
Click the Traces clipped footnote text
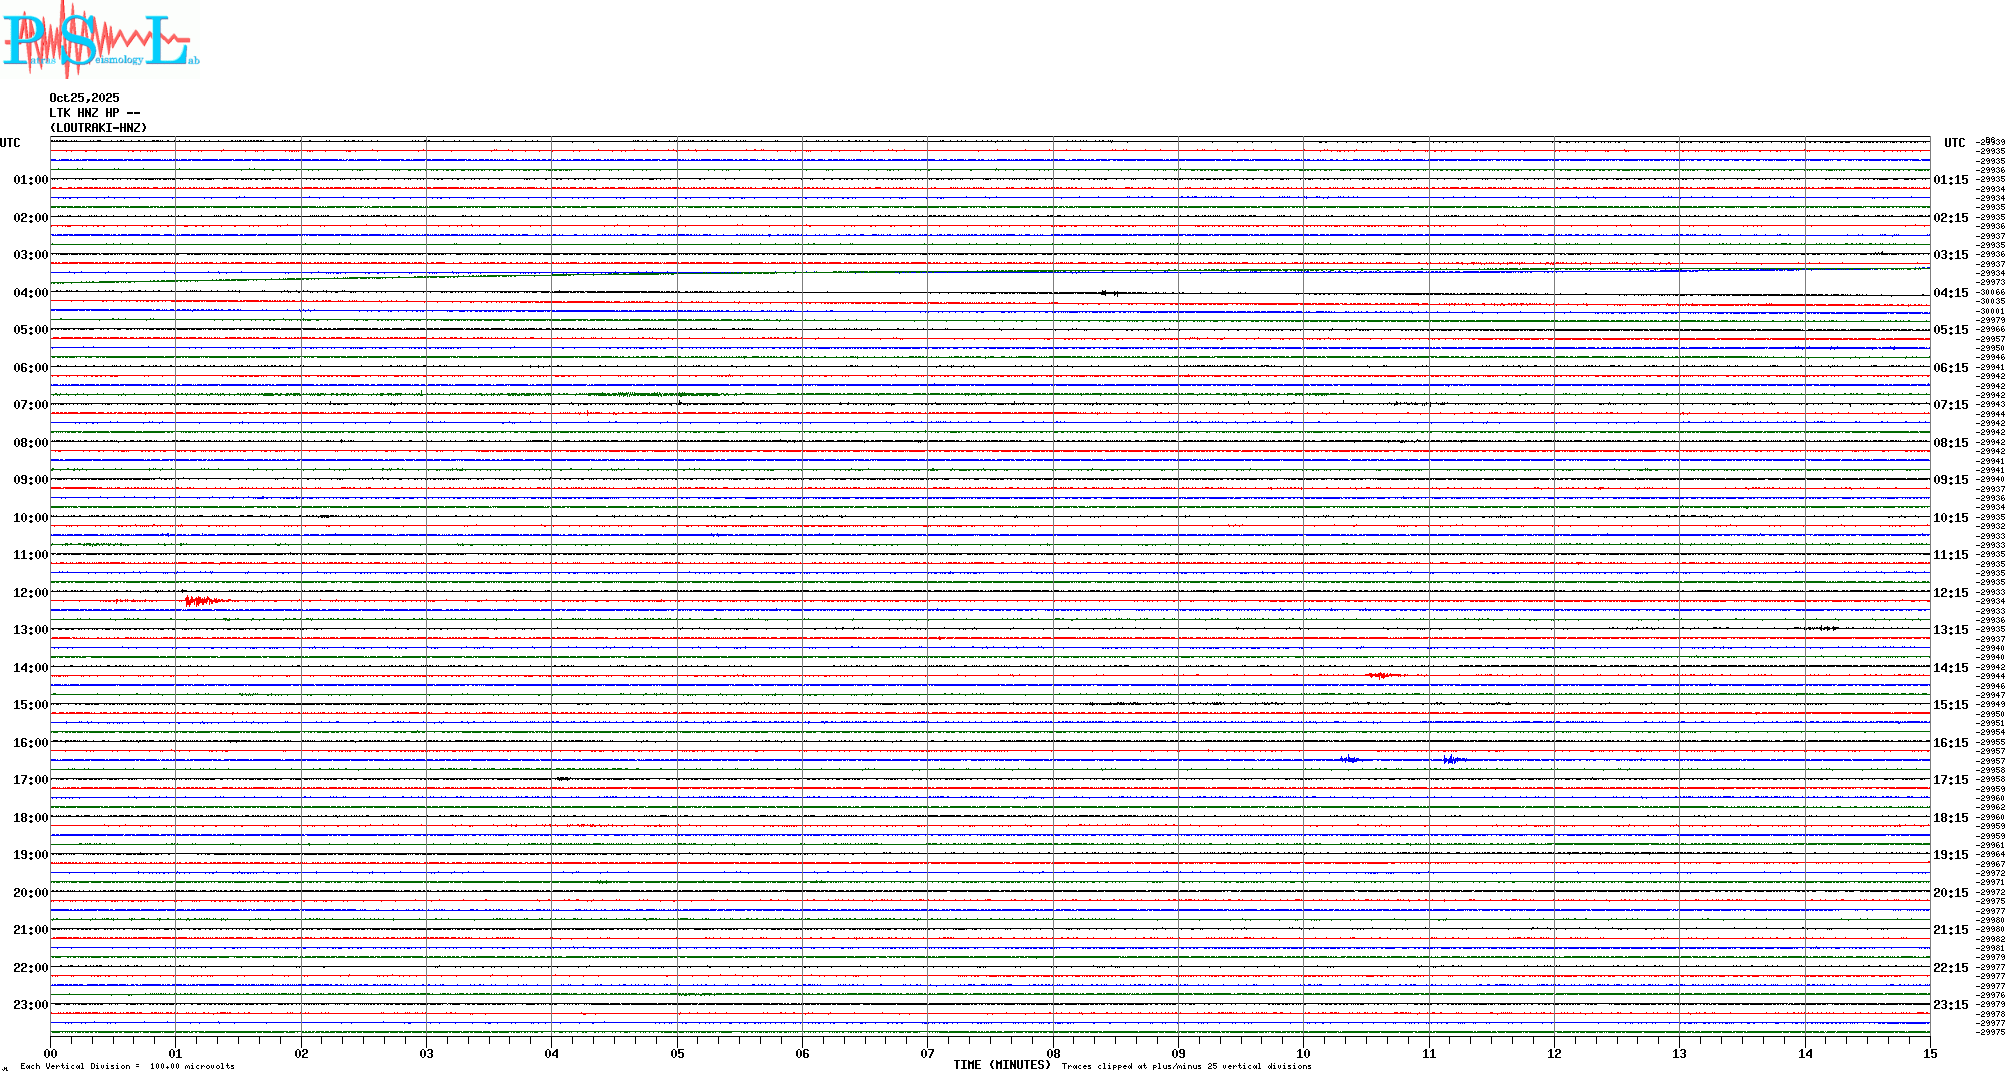point(1186,1066)
